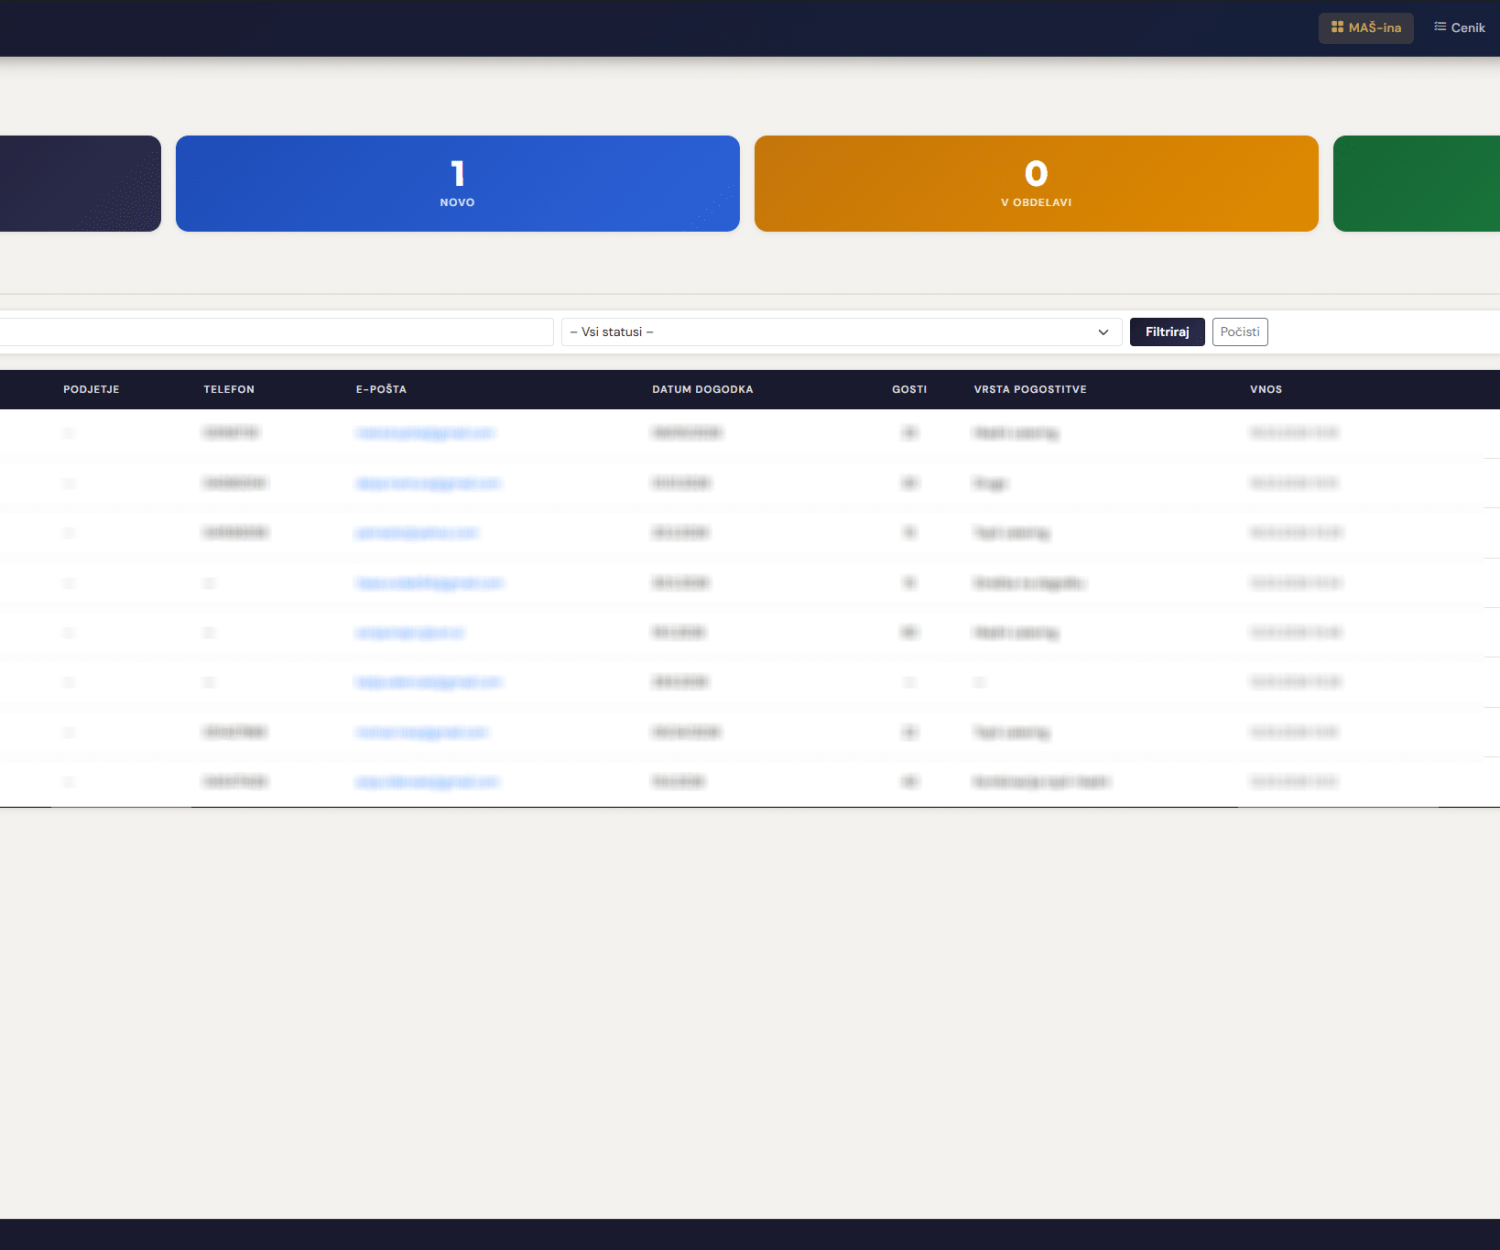
Task: Click into the search text field
Action: point(275,332)
